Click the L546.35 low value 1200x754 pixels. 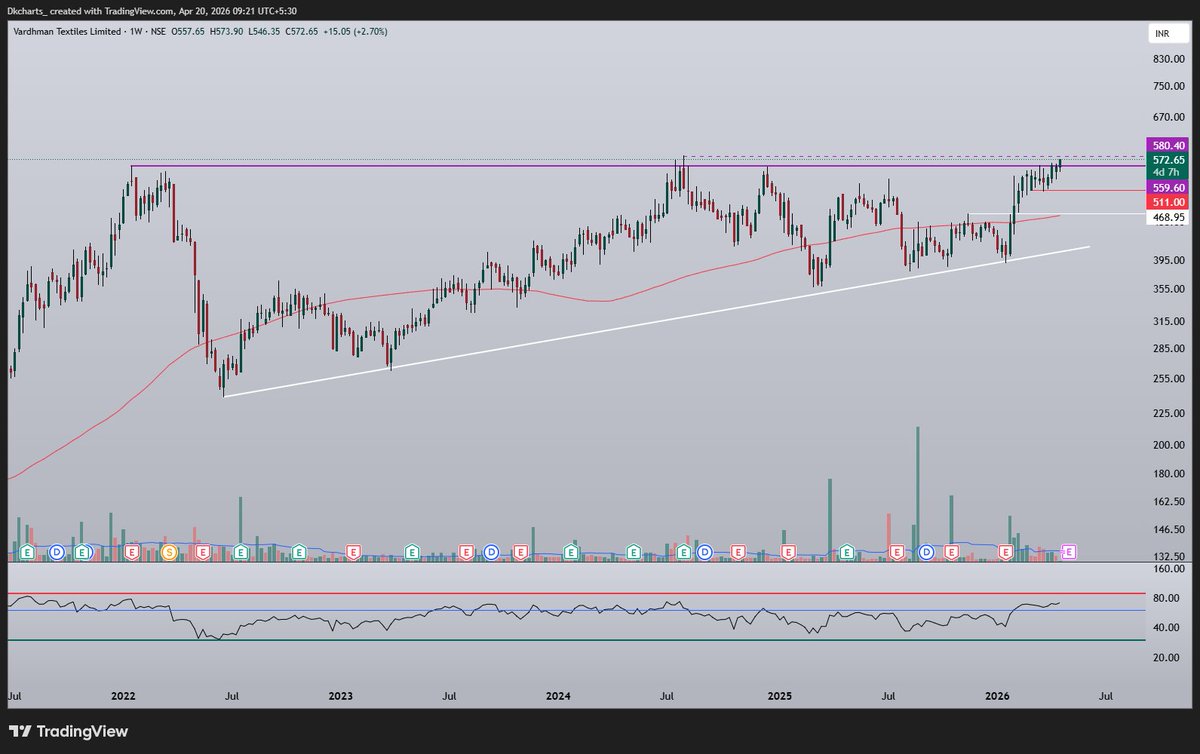[x=263, y=31]
